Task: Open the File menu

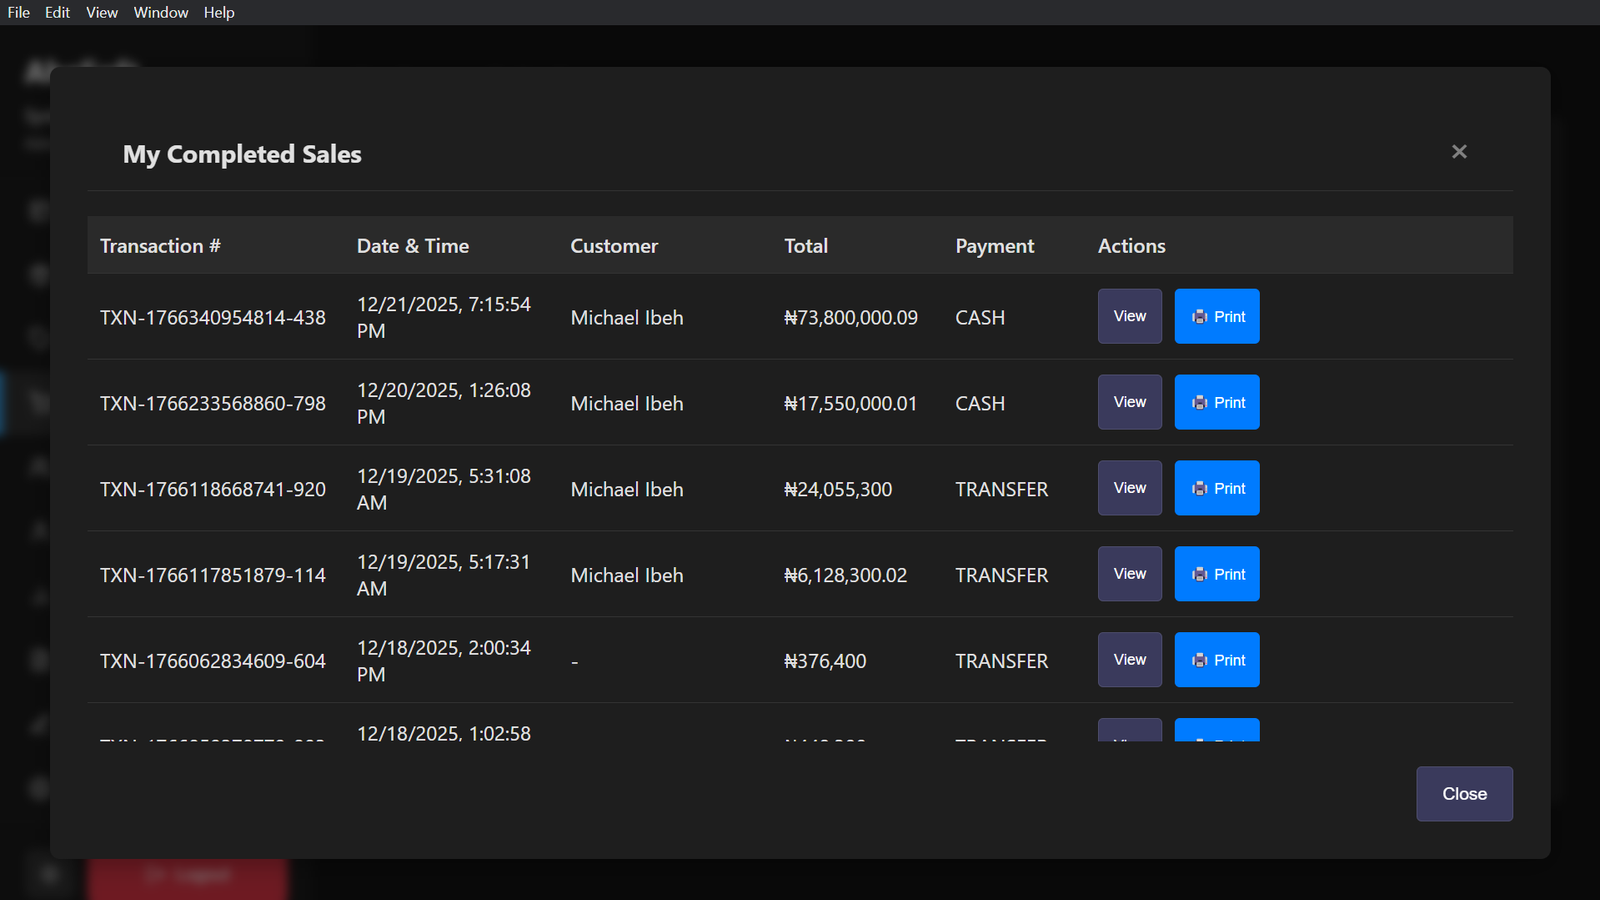Action: 18,13
